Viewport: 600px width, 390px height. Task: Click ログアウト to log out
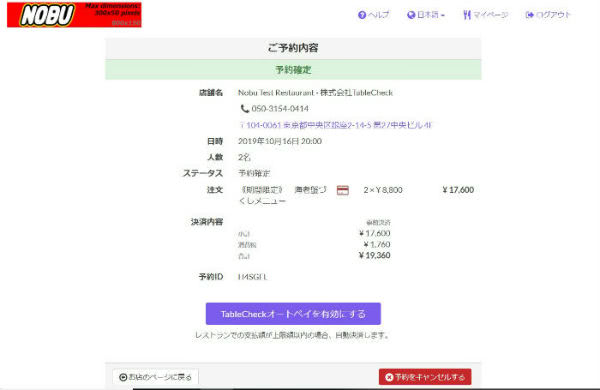pyautogui.click(x=548, y=15)
